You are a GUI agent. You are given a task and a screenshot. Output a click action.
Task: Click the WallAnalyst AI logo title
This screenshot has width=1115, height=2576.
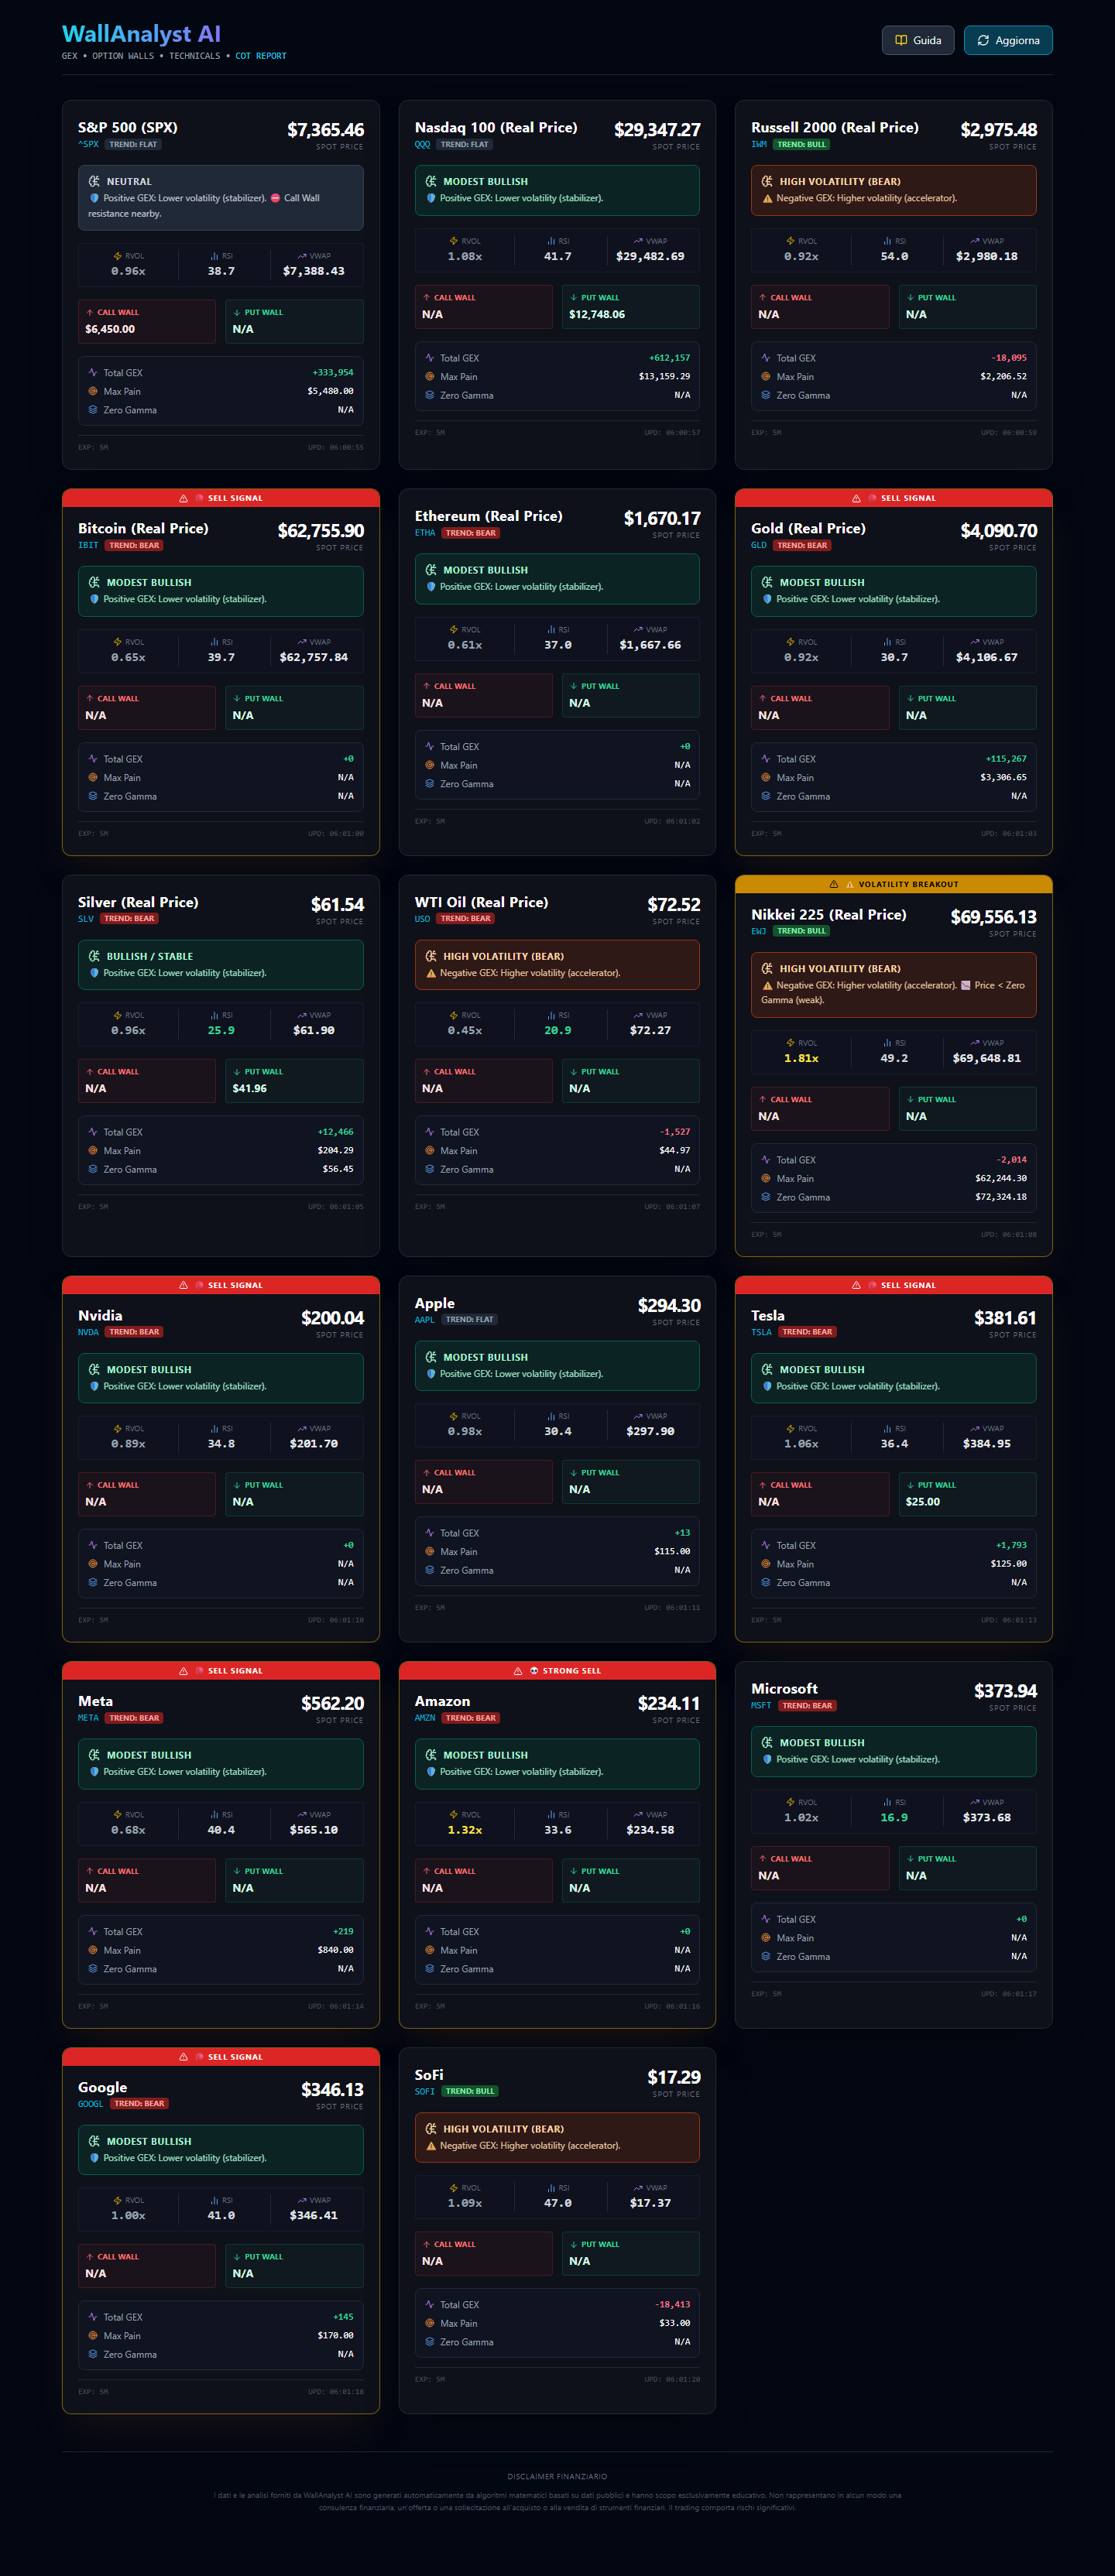pyautogui.click(x=141, y=34)
